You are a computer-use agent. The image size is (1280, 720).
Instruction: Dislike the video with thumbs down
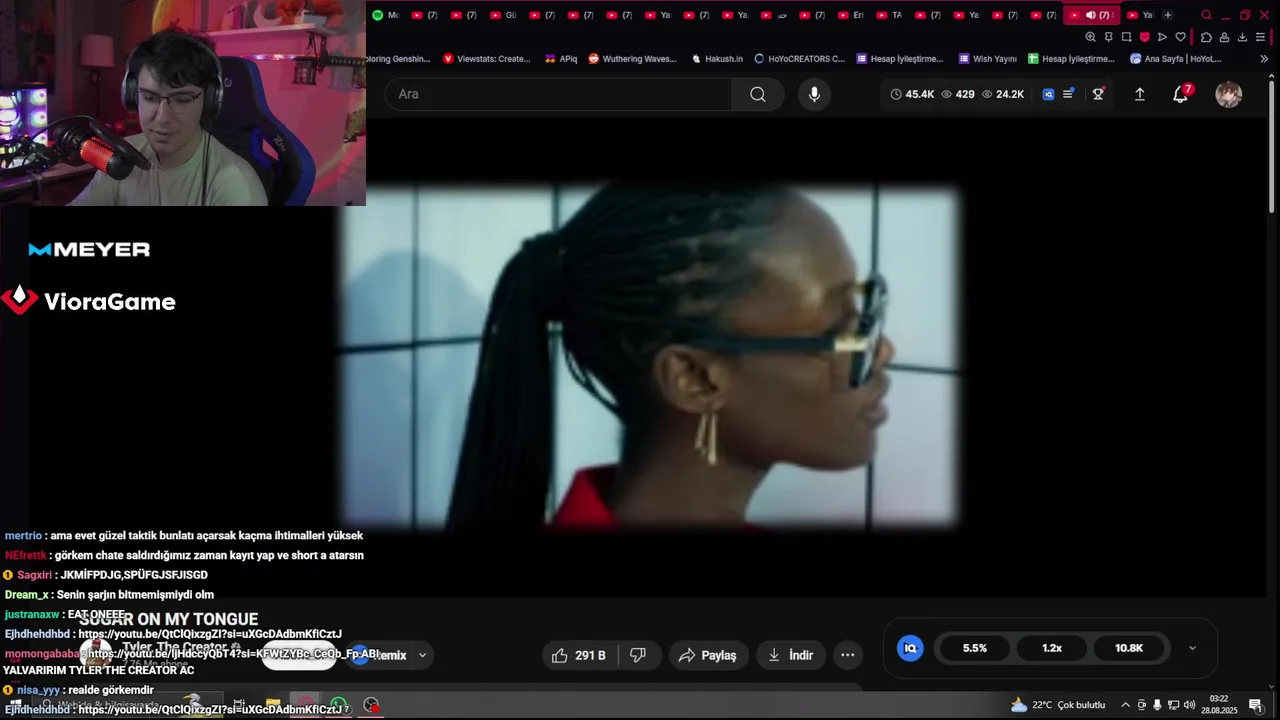point(638,655)
